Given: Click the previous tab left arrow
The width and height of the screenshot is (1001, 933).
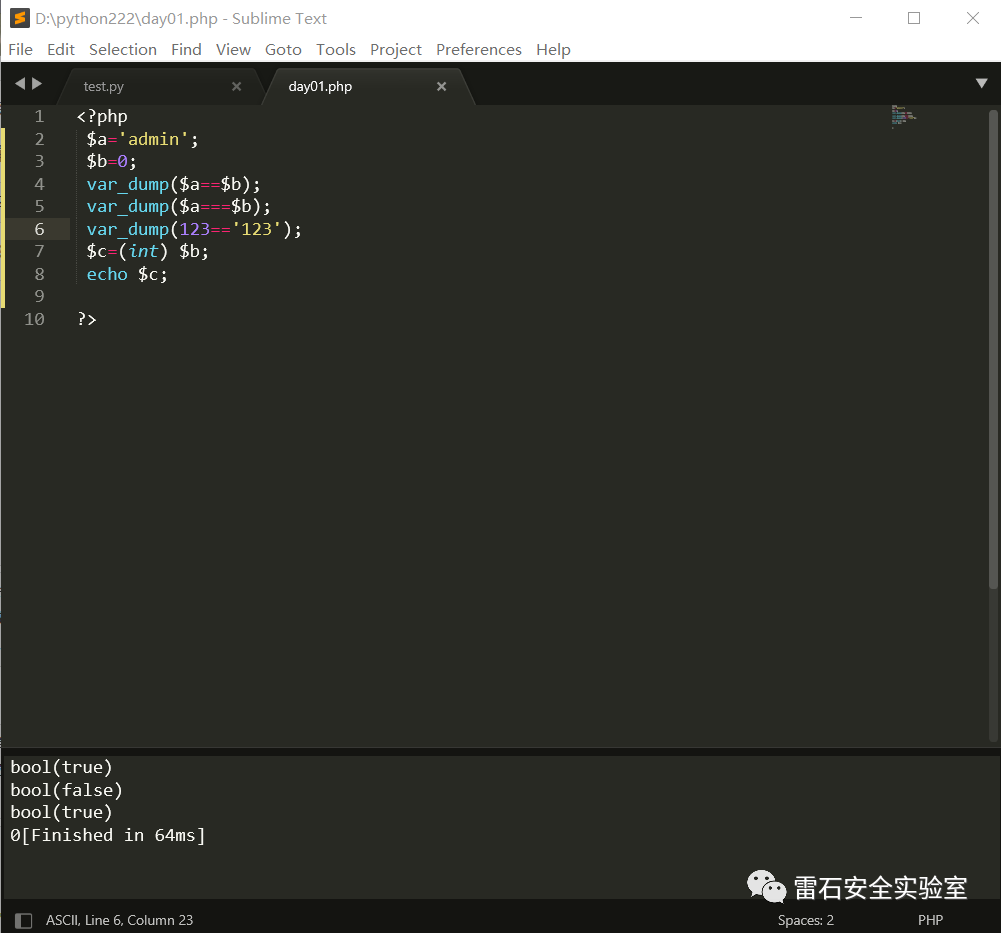Looking at the screenshot, I should pos(19,84).
